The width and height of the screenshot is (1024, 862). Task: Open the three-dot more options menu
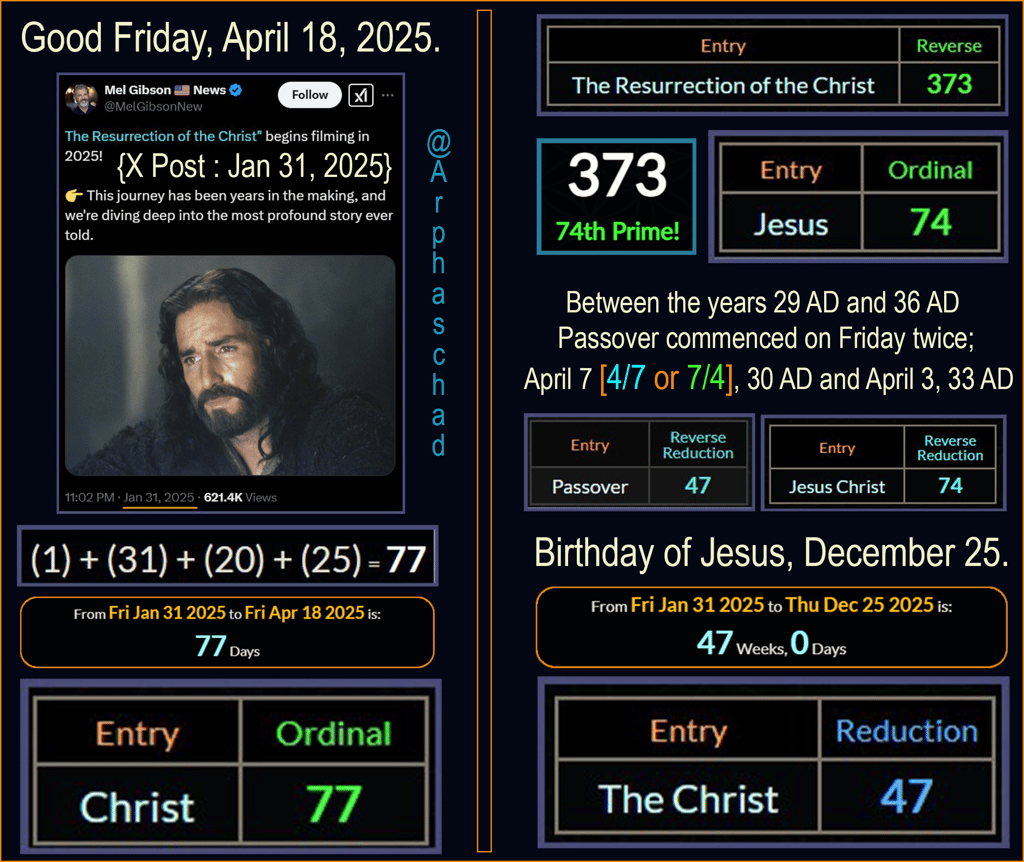388,95
